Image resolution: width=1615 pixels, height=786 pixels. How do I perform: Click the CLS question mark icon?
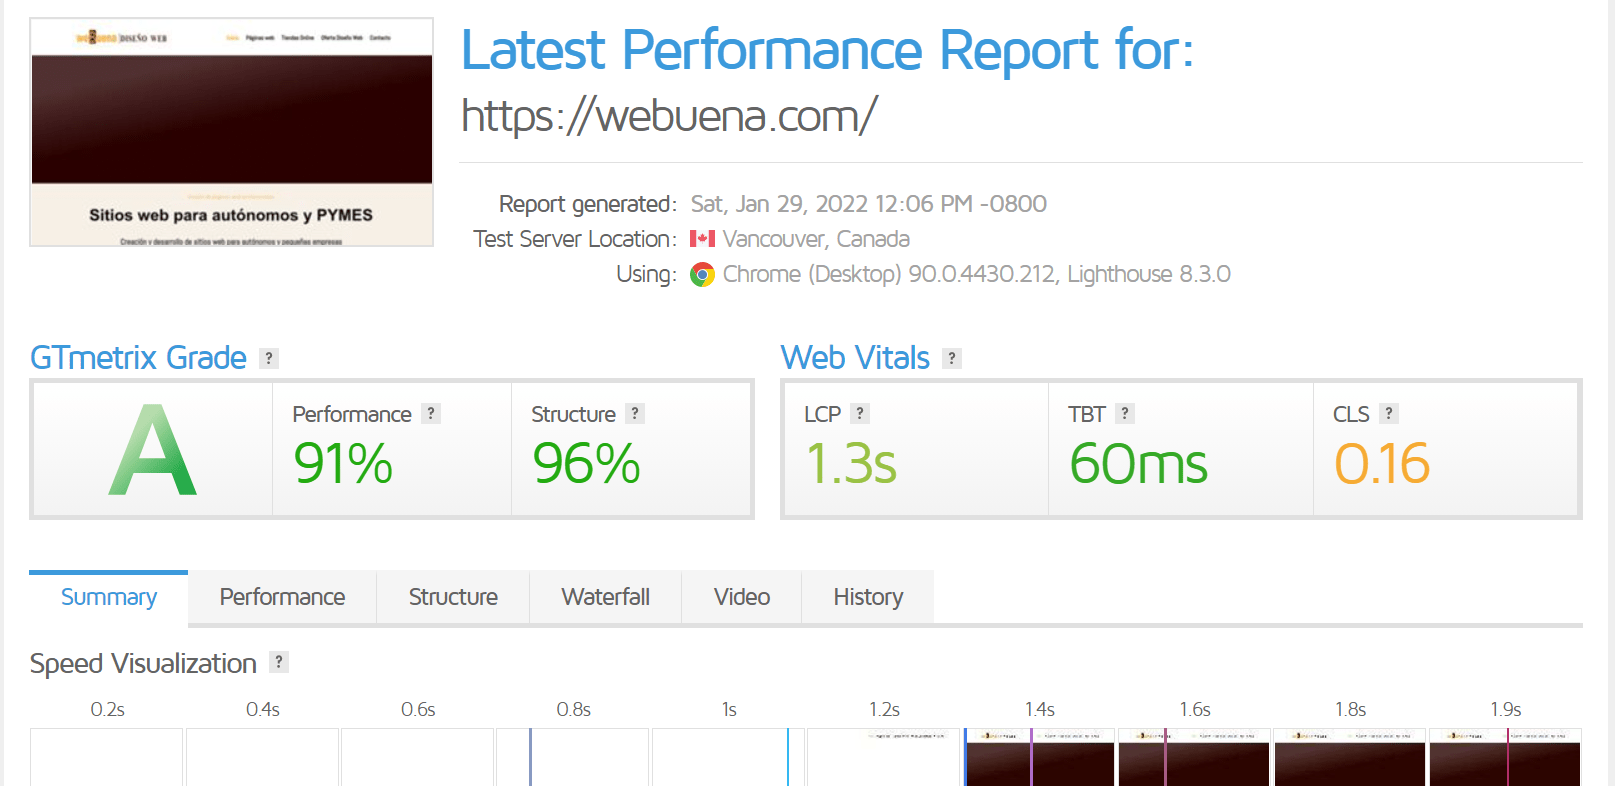point(1389,413)
